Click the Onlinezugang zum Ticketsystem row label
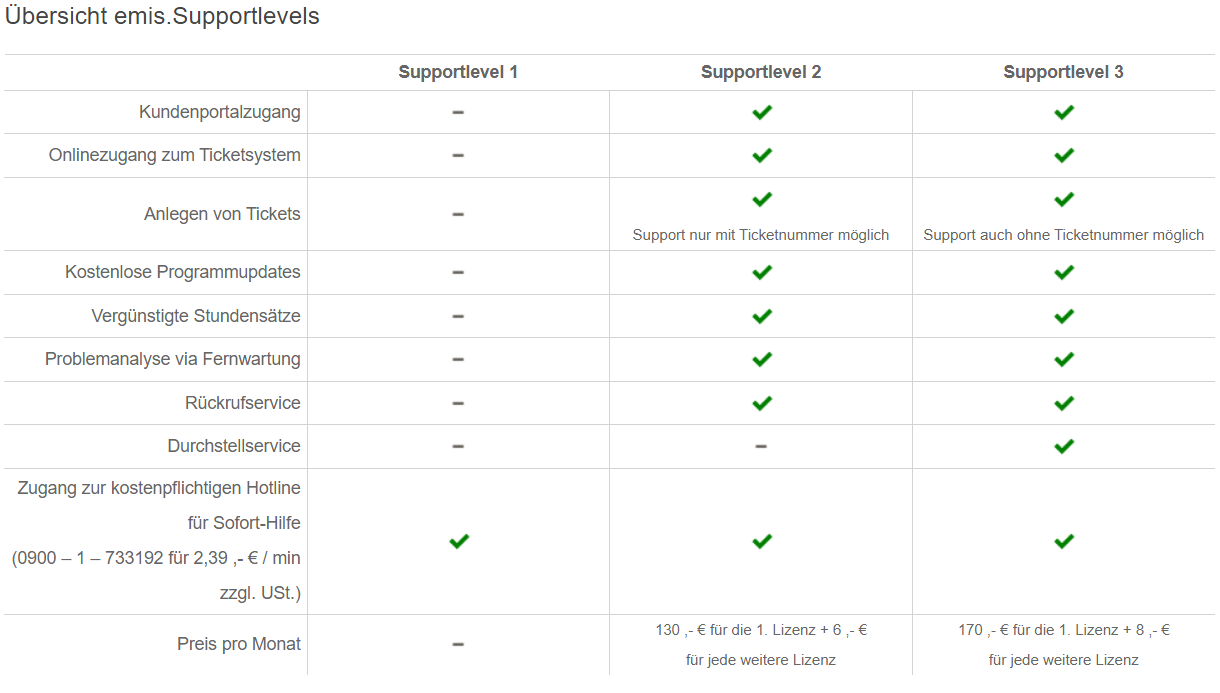 175,155
